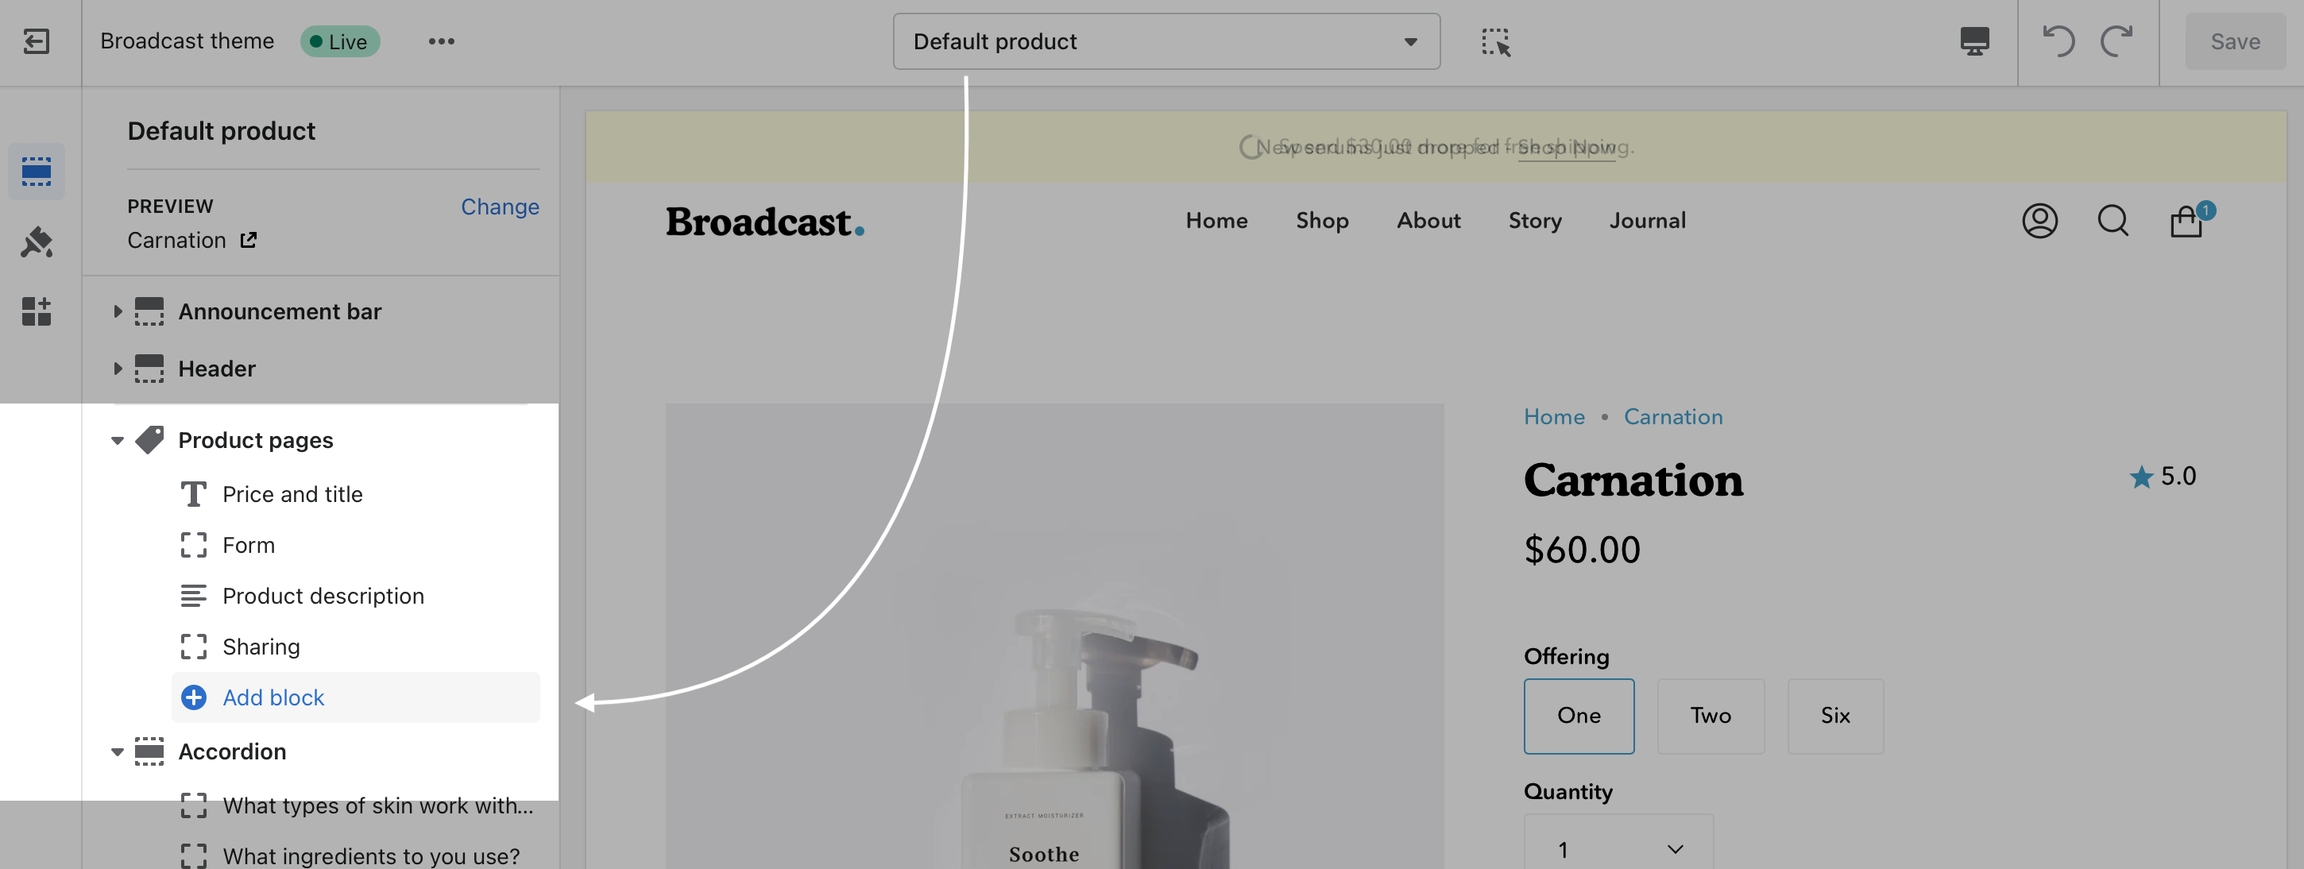Activate the inspector selection tool icon
2304x869 pixels.
tap(1495, 42)
